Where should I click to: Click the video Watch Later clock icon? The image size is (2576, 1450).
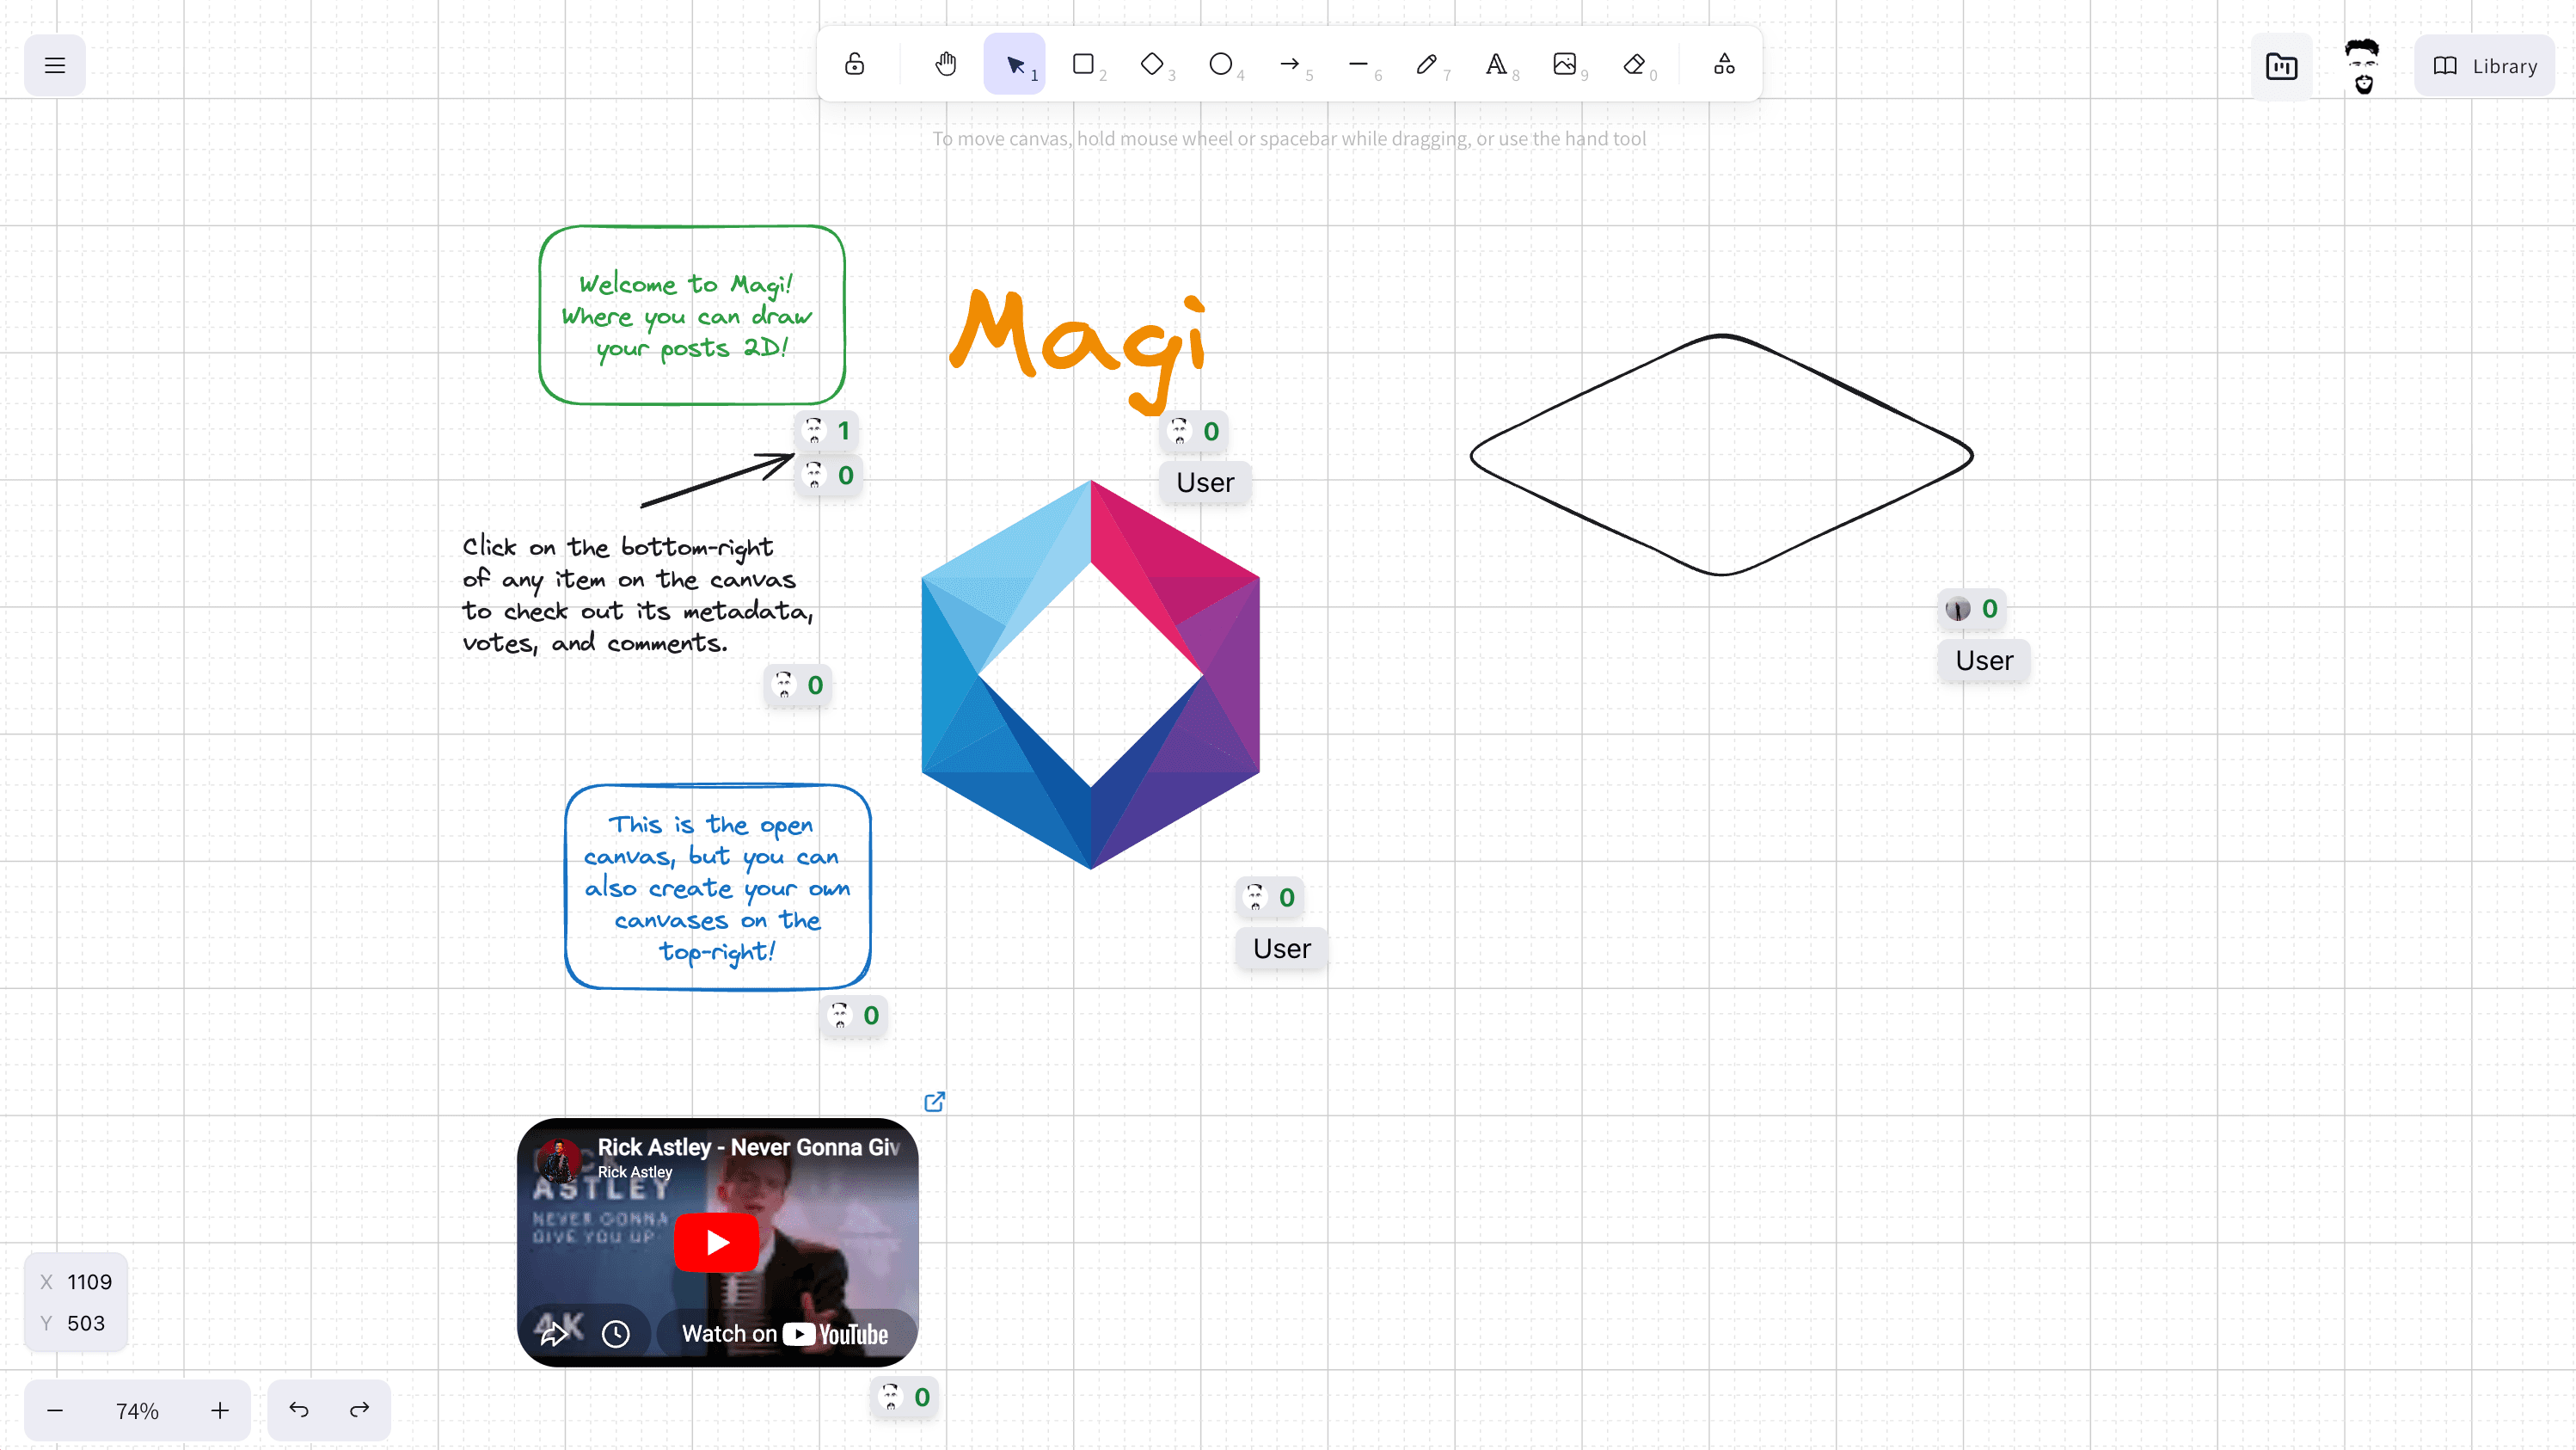(x=616, y=1334)
